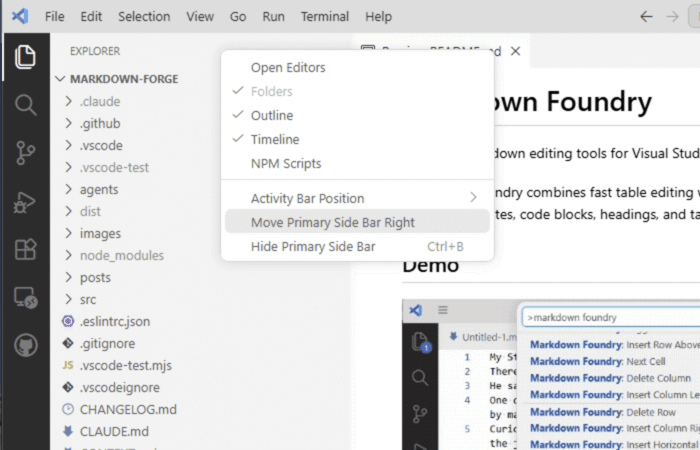Viewport: 700px width, 450px height.
Task: Expand the images folder
Action: click(x=68, y=233)
